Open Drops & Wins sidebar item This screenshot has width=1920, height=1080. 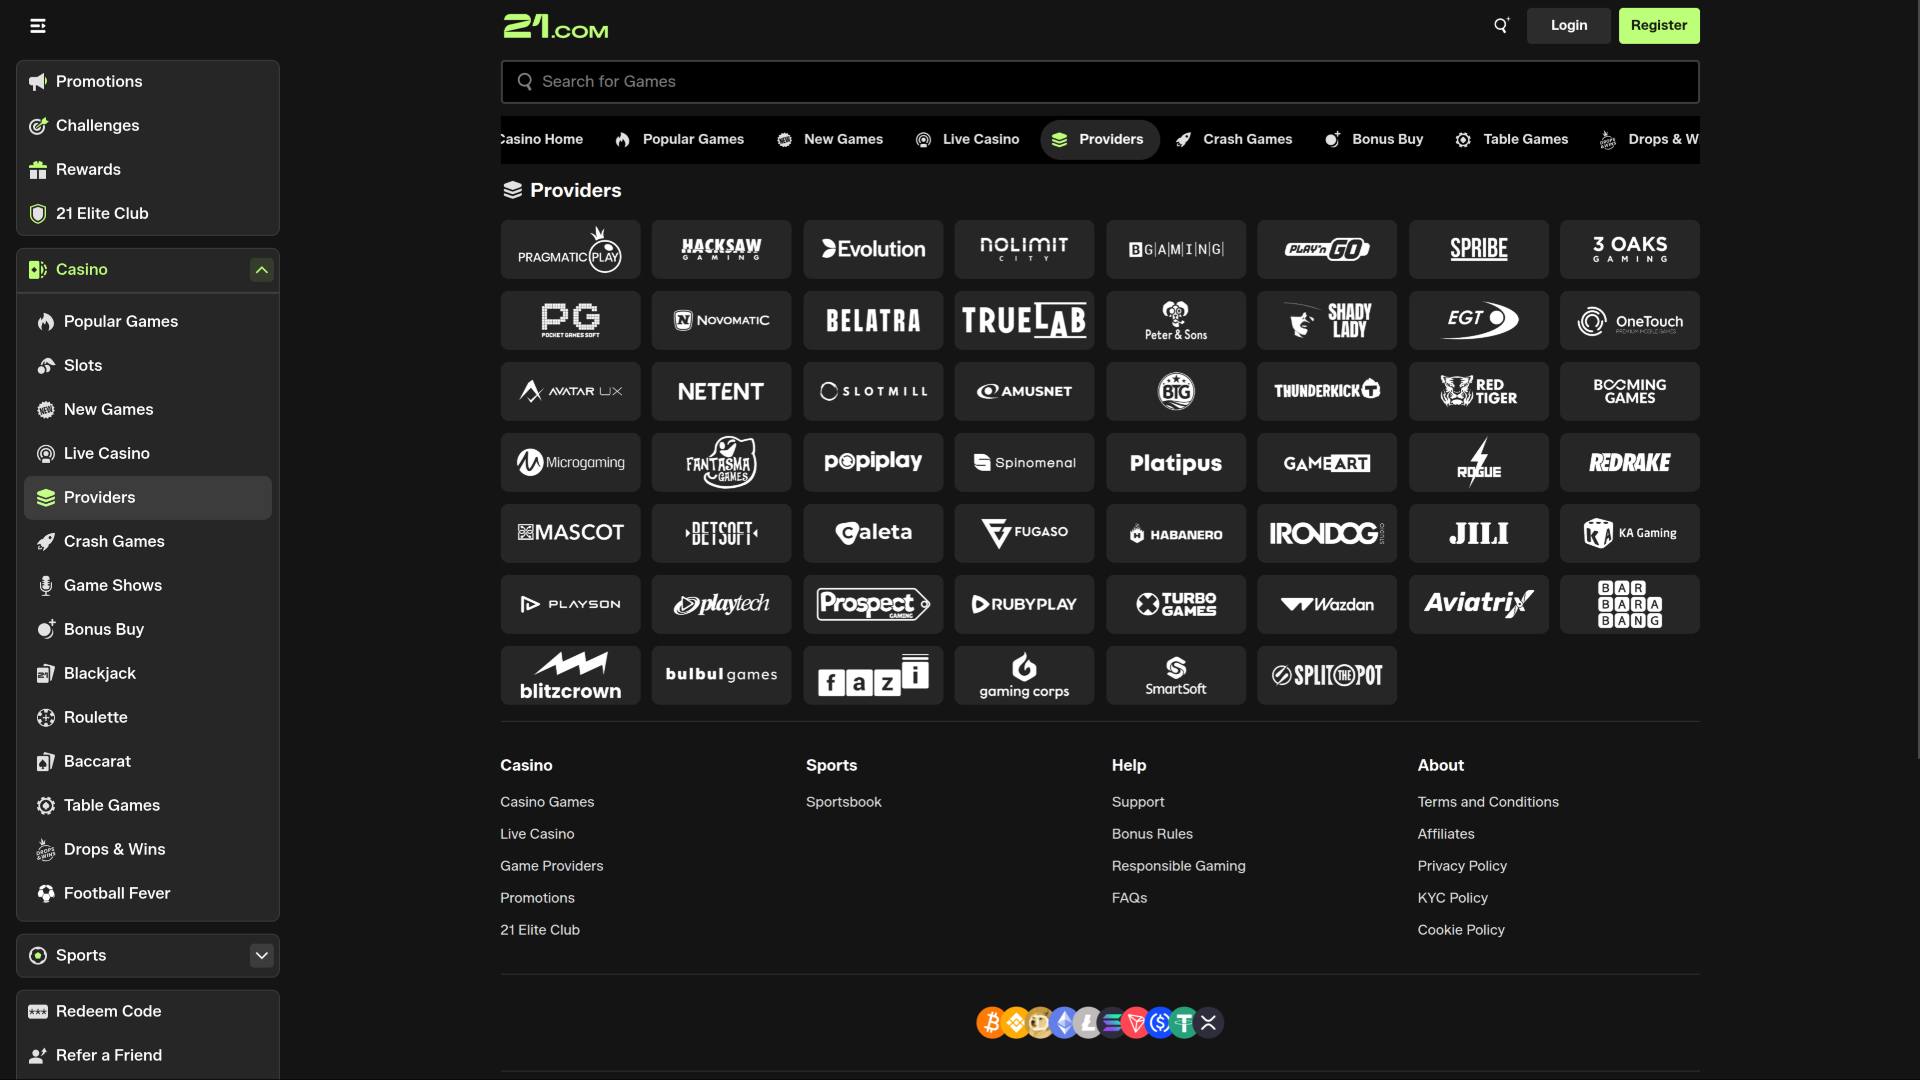tap(148, 850)
